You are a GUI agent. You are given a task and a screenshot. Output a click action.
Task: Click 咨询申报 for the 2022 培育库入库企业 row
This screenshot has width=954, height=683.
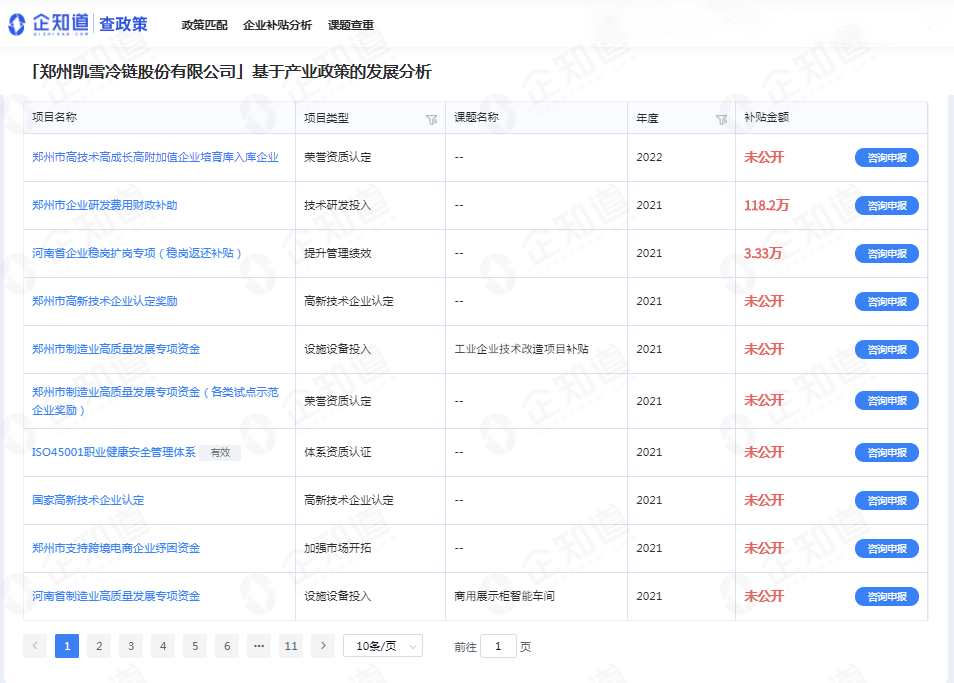pyautogui.click(x=886, y=158)
